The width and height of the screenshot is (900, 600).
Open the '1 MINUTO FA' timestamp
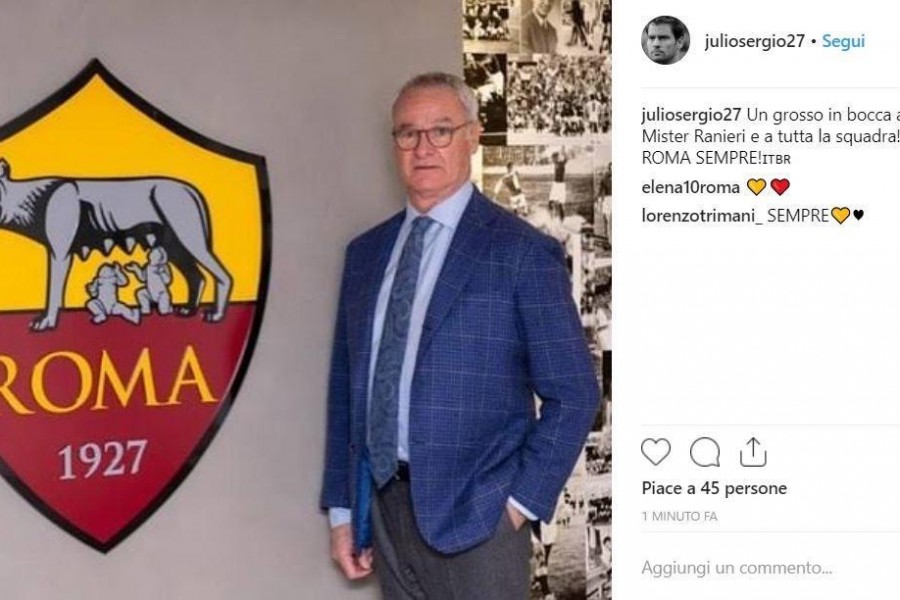680,517
